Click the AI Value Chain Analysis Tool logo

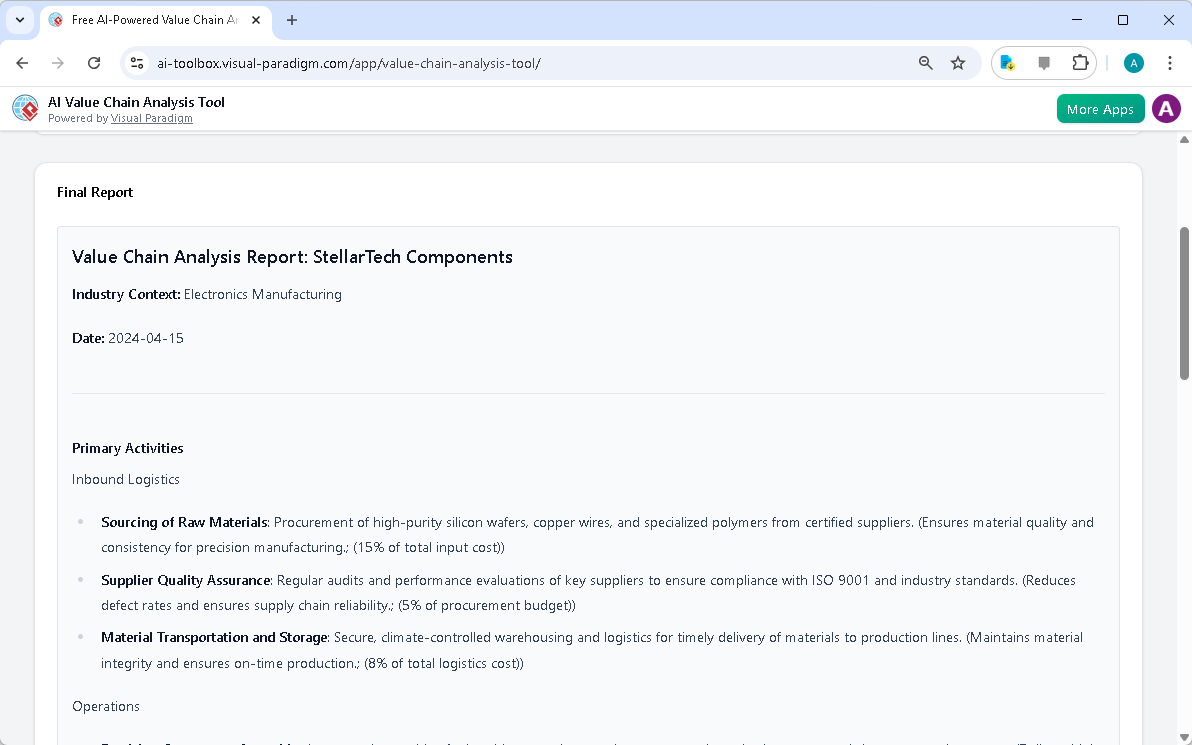click(24, 108)
